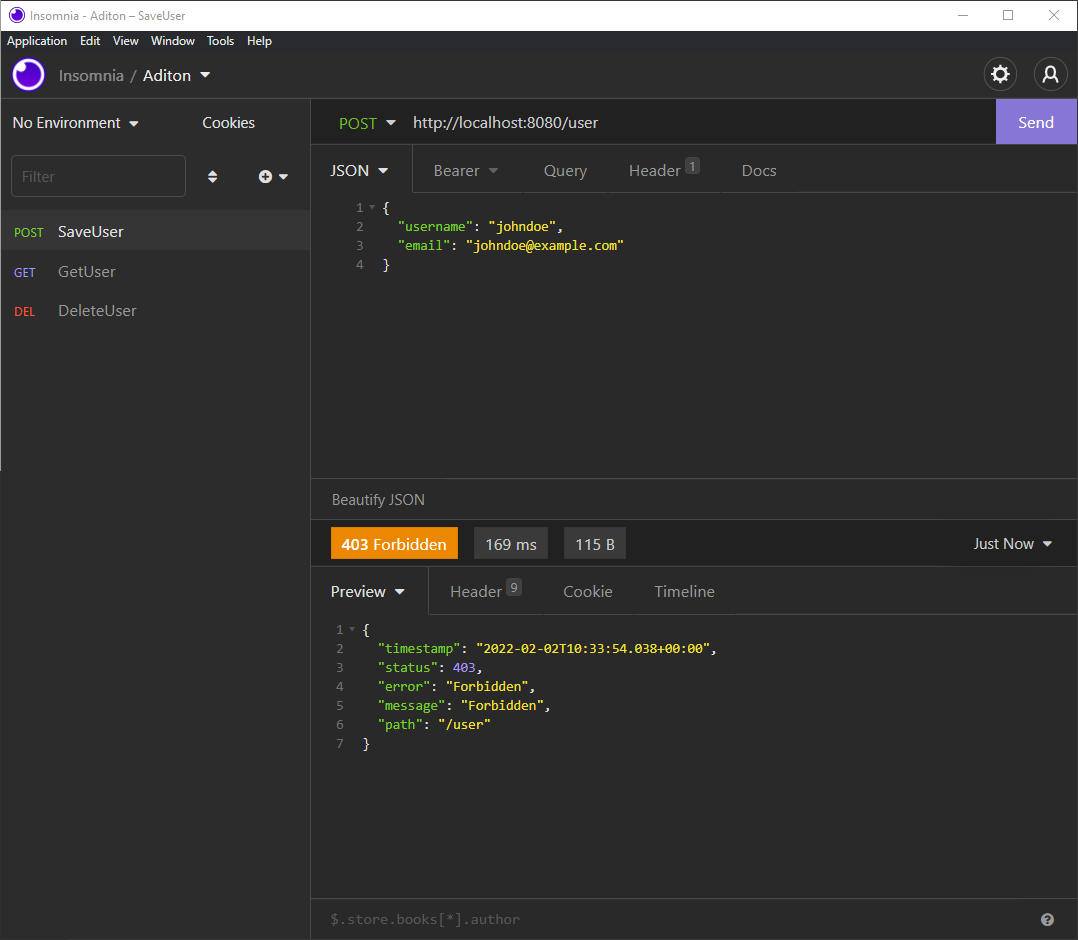Open the Window menu
This screenshot has height=940, width=1078.
[x=173, y=41]
